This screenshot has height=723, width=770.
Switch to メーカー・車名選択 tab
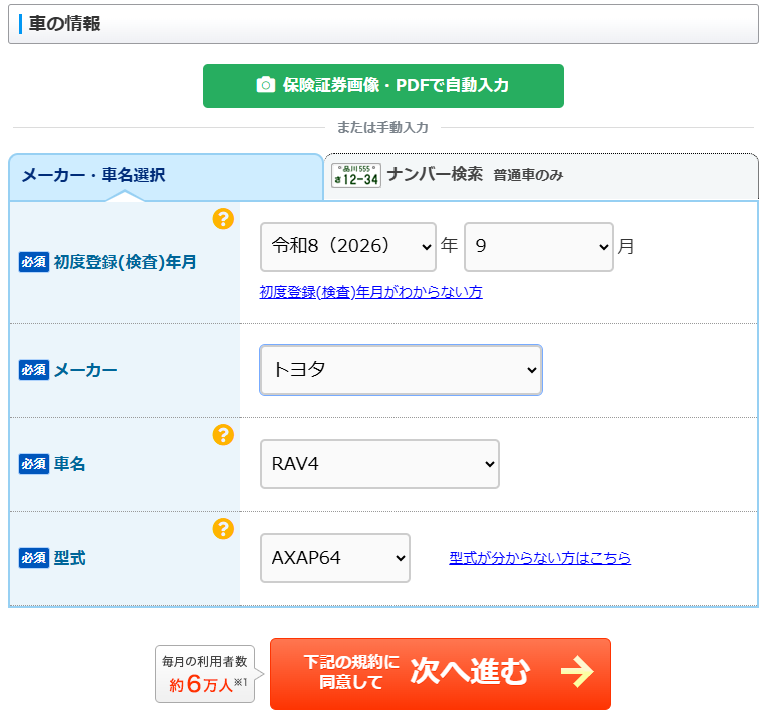(166, 176)
